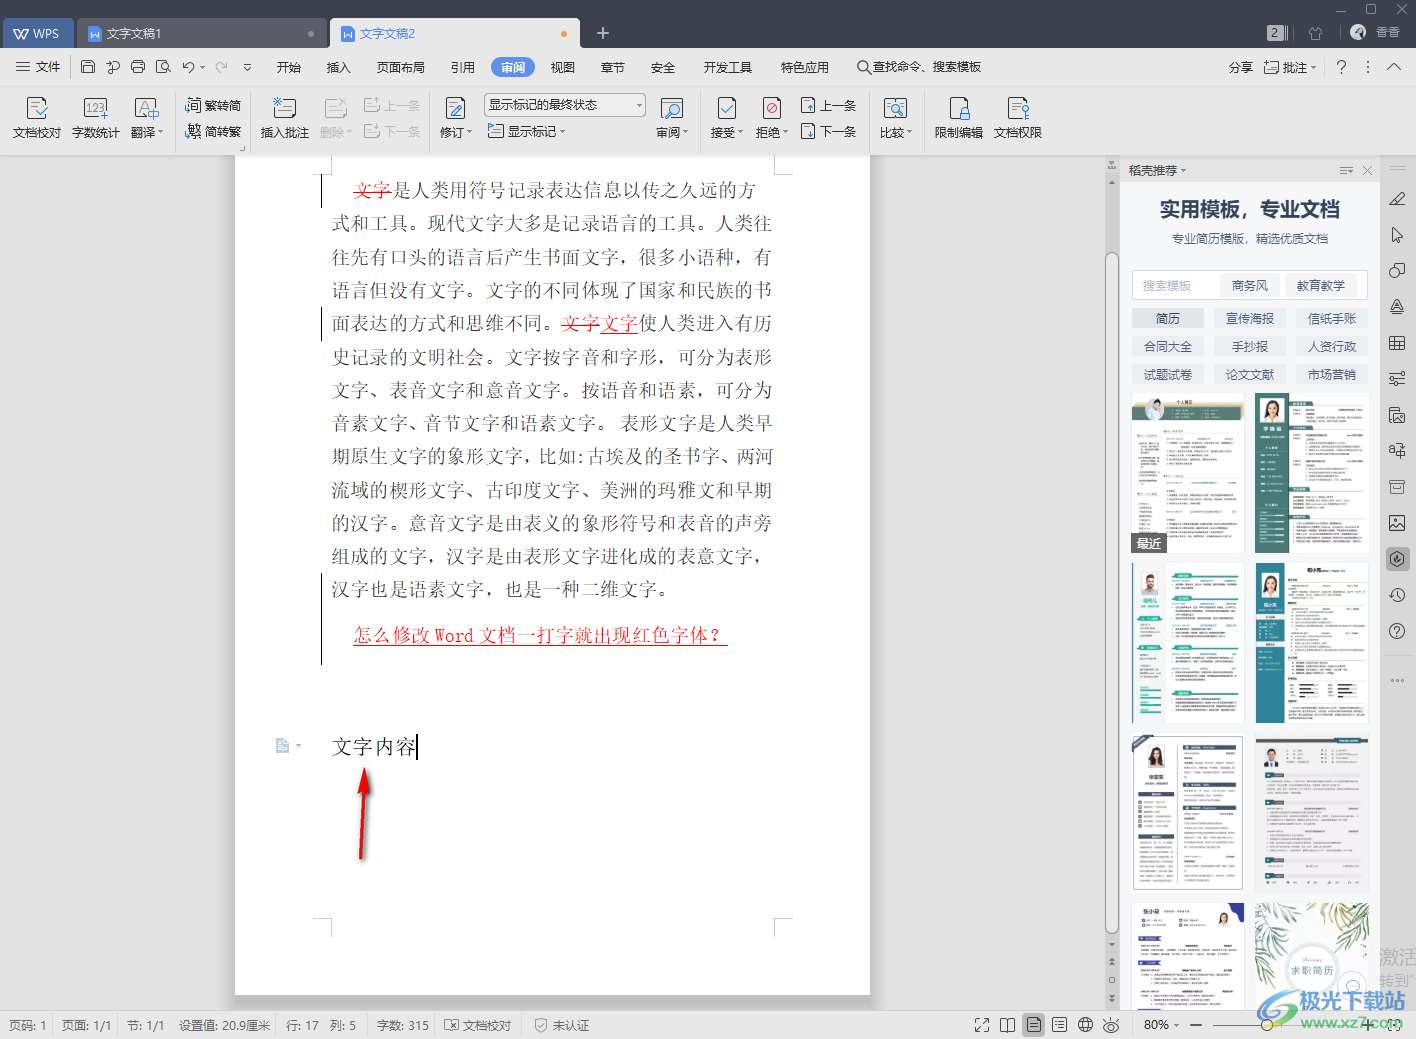Click the 分享 share button
This screenshot has width=1416, height=1039.
point(1241,67)
